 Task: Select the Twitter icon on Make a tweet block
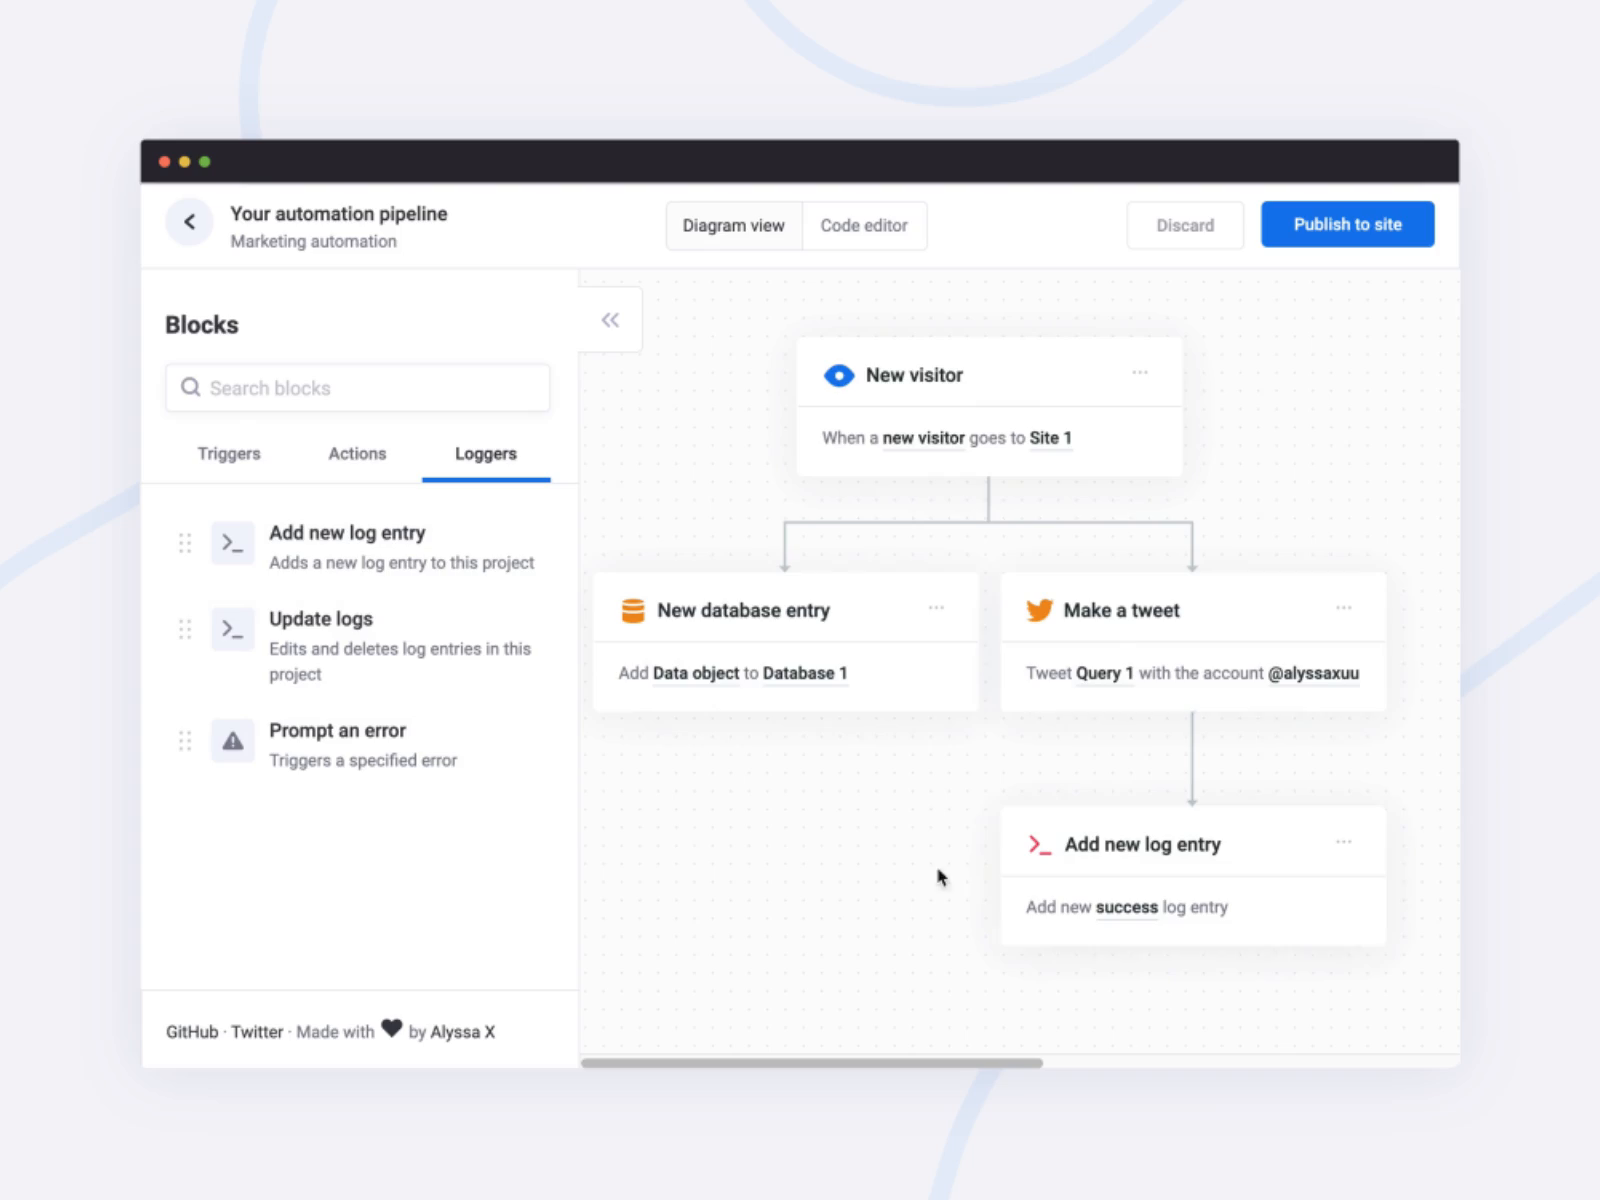1039,610
